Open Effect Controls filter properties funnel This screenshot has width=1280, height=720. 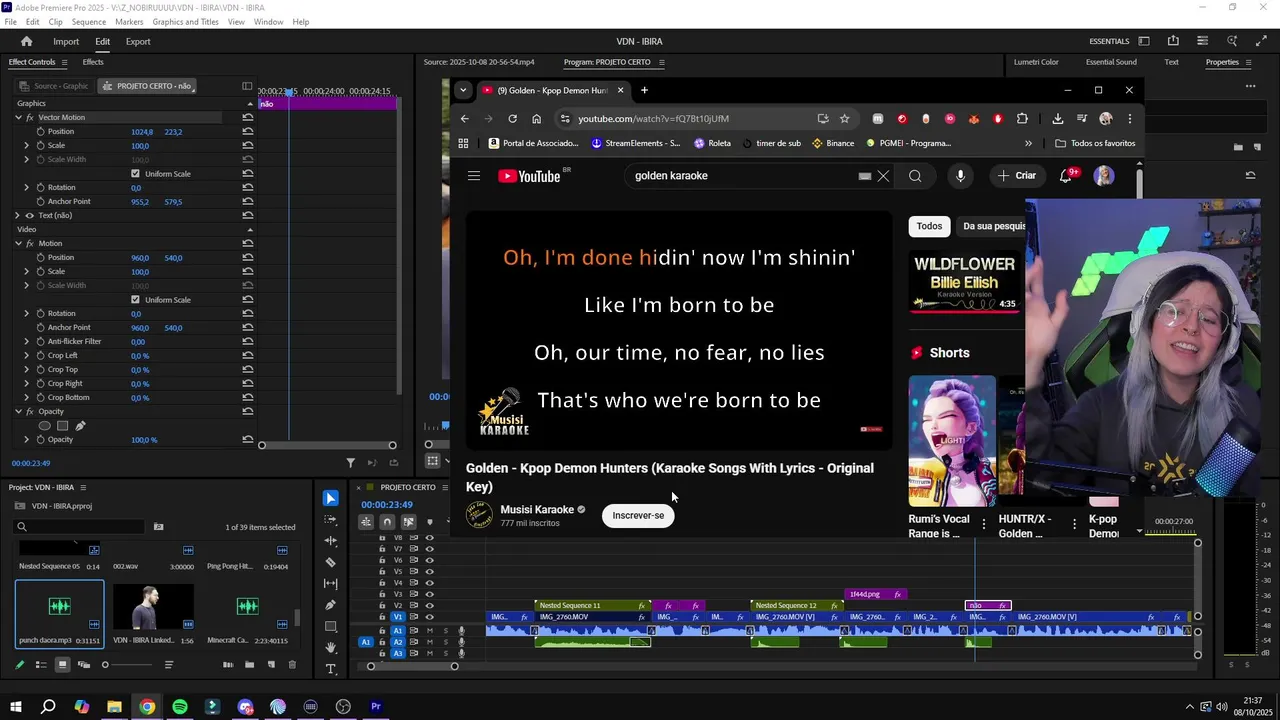350,463
